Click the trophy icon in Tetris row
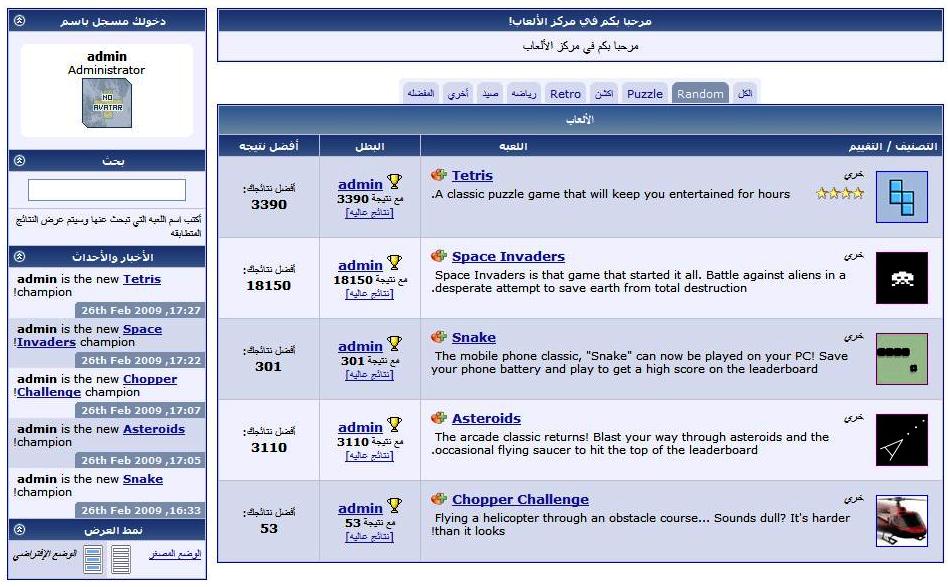 (394, 182)
